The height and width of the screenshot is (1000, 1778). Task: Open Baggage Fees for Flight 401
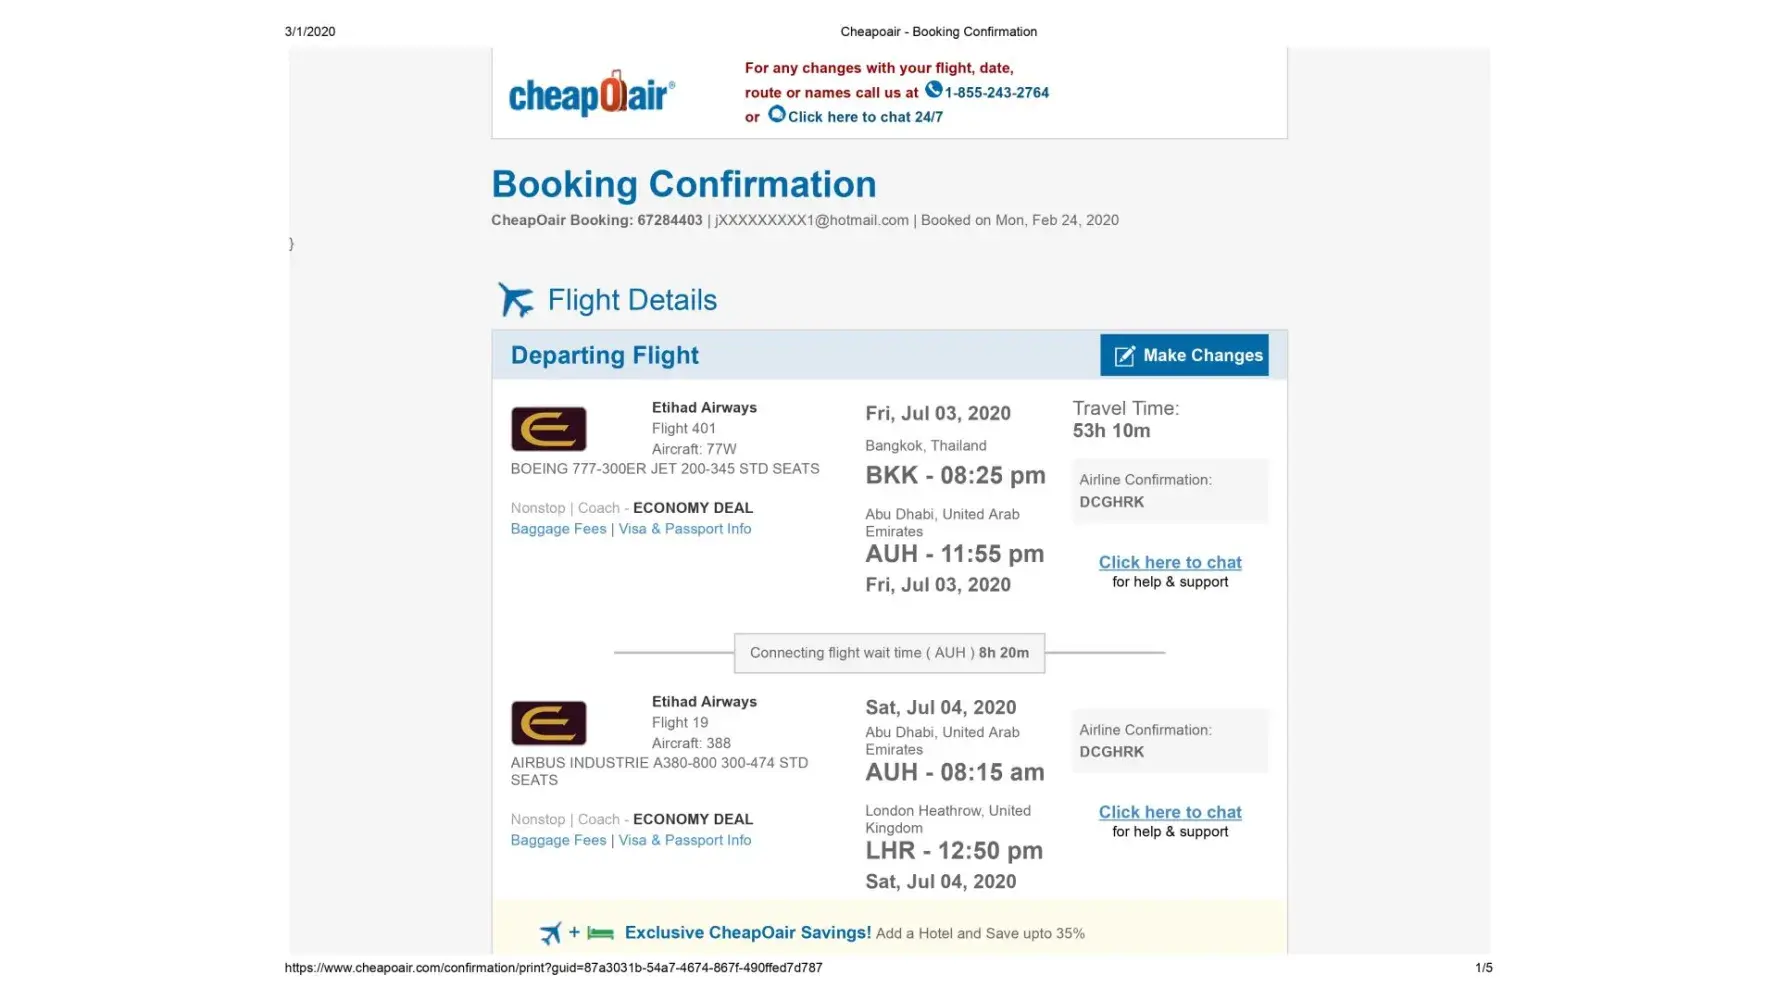[558, 529]
